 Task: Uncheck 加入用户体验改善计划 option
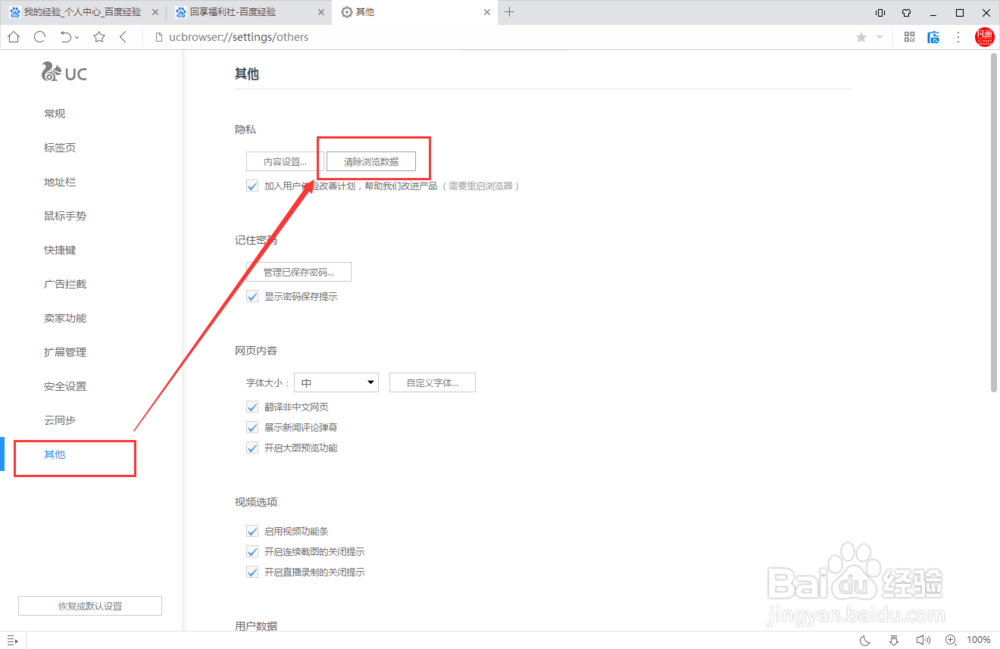[252, 185]
